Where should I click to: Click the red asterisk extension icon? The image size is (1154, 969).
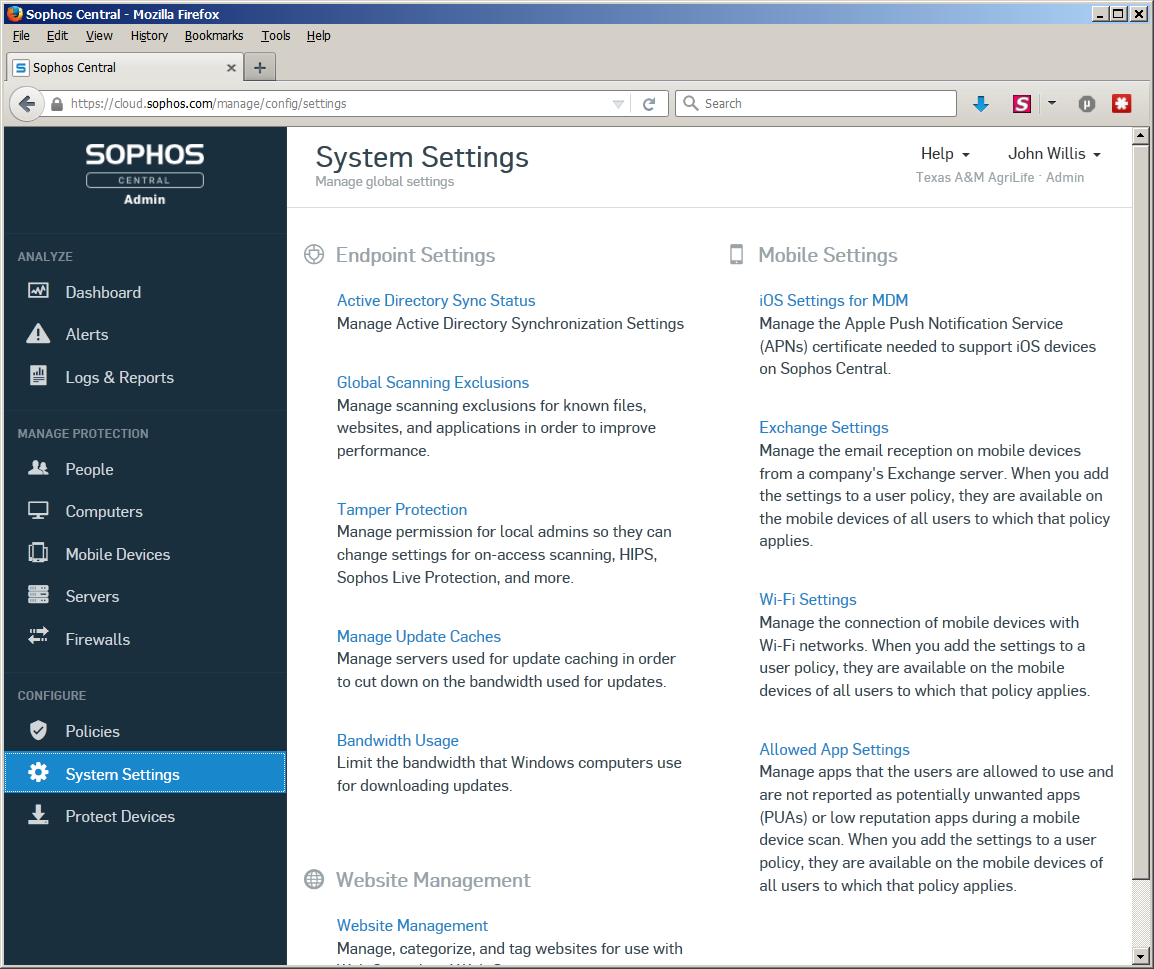(1121, 104)
